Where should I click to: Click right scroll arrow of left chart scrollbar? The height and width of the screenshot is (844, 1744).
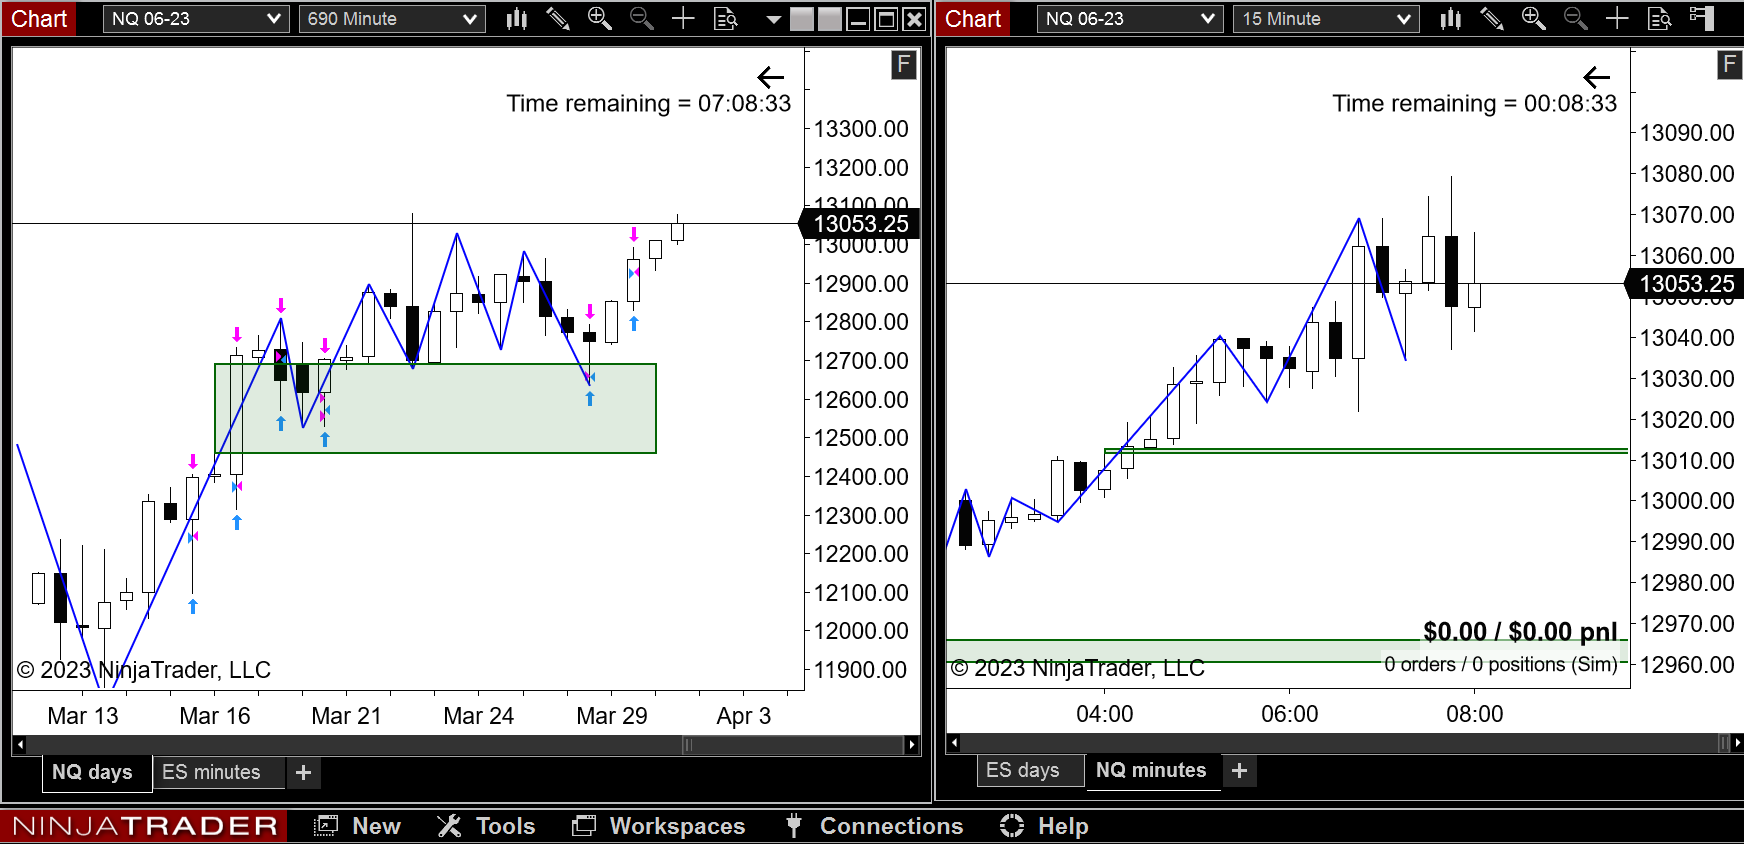pos(911,744)
